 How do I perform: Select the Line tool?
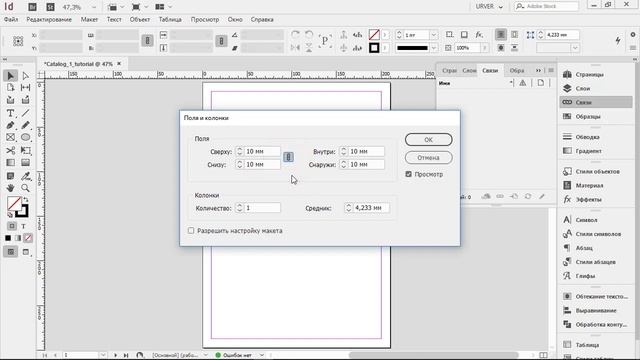[x=25, y=113]
